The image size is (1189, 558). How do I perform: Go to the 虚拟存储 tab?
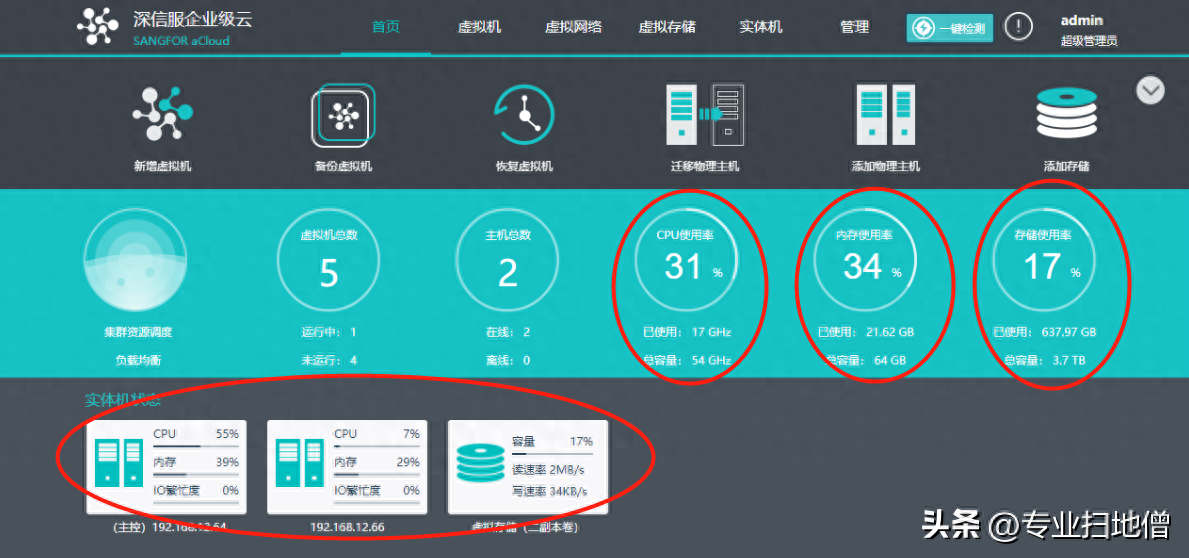tap(667, 27)
